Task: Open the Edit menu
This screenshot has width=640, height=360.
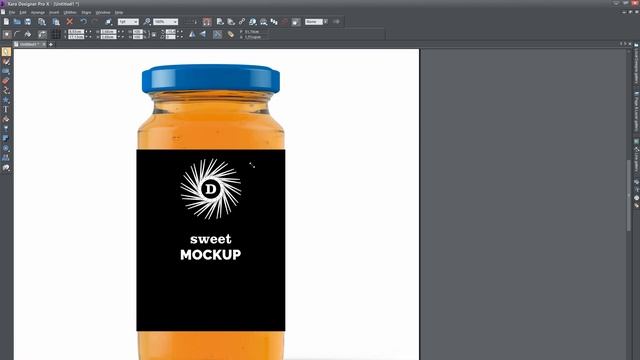Action: pos(23,13)
